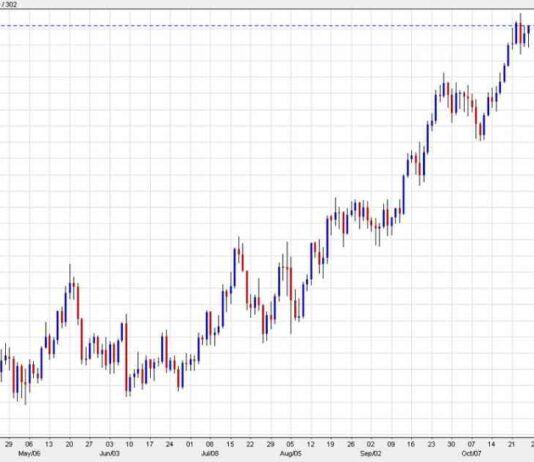Image resolution: width=534 pixels, height=462 pixels.
Task: Select the 30 date tick label
Action: click(451, 444)
